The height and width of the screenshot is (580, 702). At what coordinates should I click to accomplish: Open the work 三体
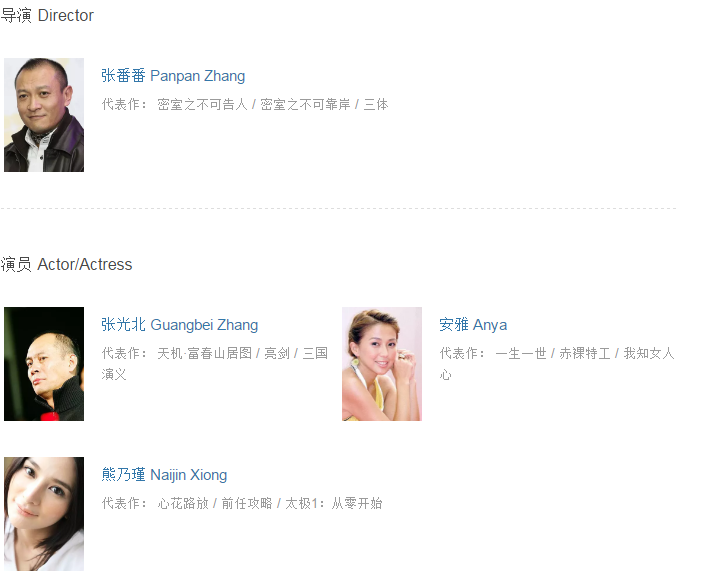pos(376,104)
